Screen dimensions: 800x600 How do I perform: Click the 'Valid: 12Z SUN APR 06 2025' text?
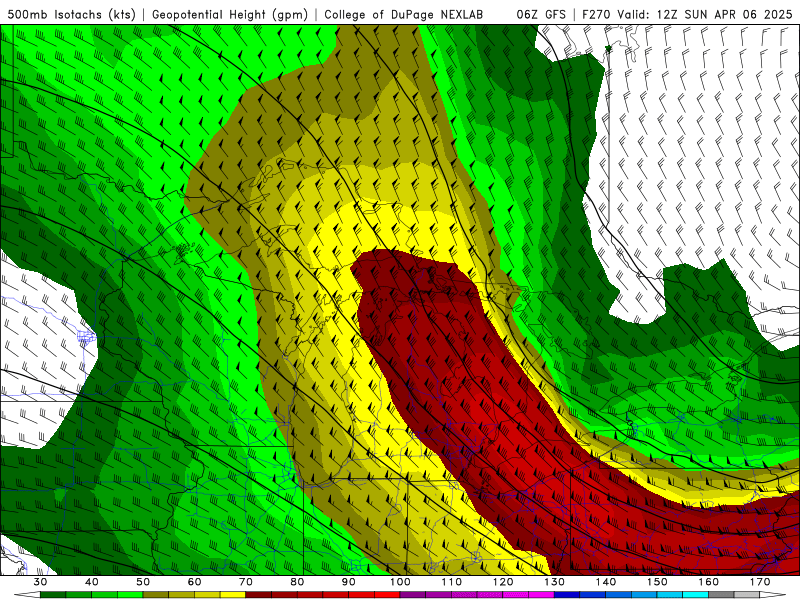[704, 15]
